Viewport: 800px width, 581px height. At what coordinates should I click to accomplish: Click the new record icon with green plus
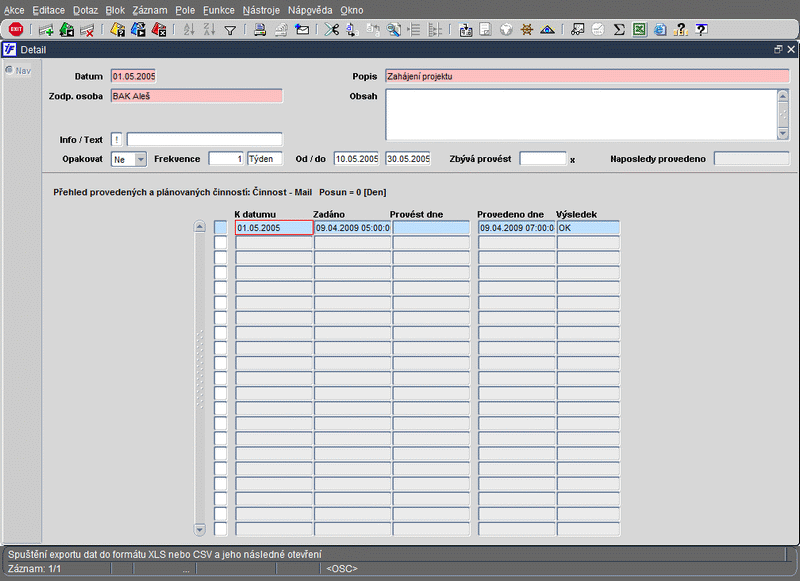(46, 30)
